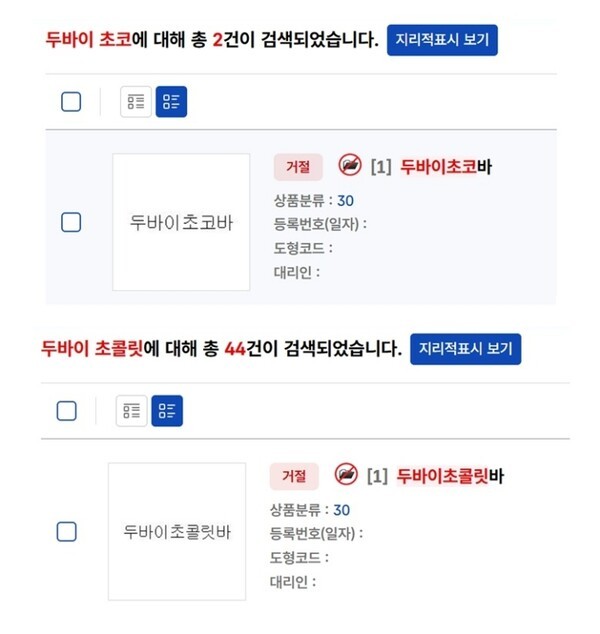The image size is (600, 634).
Task: Open the 두바이초코바 trademark title link
Action: pos(445,167)
